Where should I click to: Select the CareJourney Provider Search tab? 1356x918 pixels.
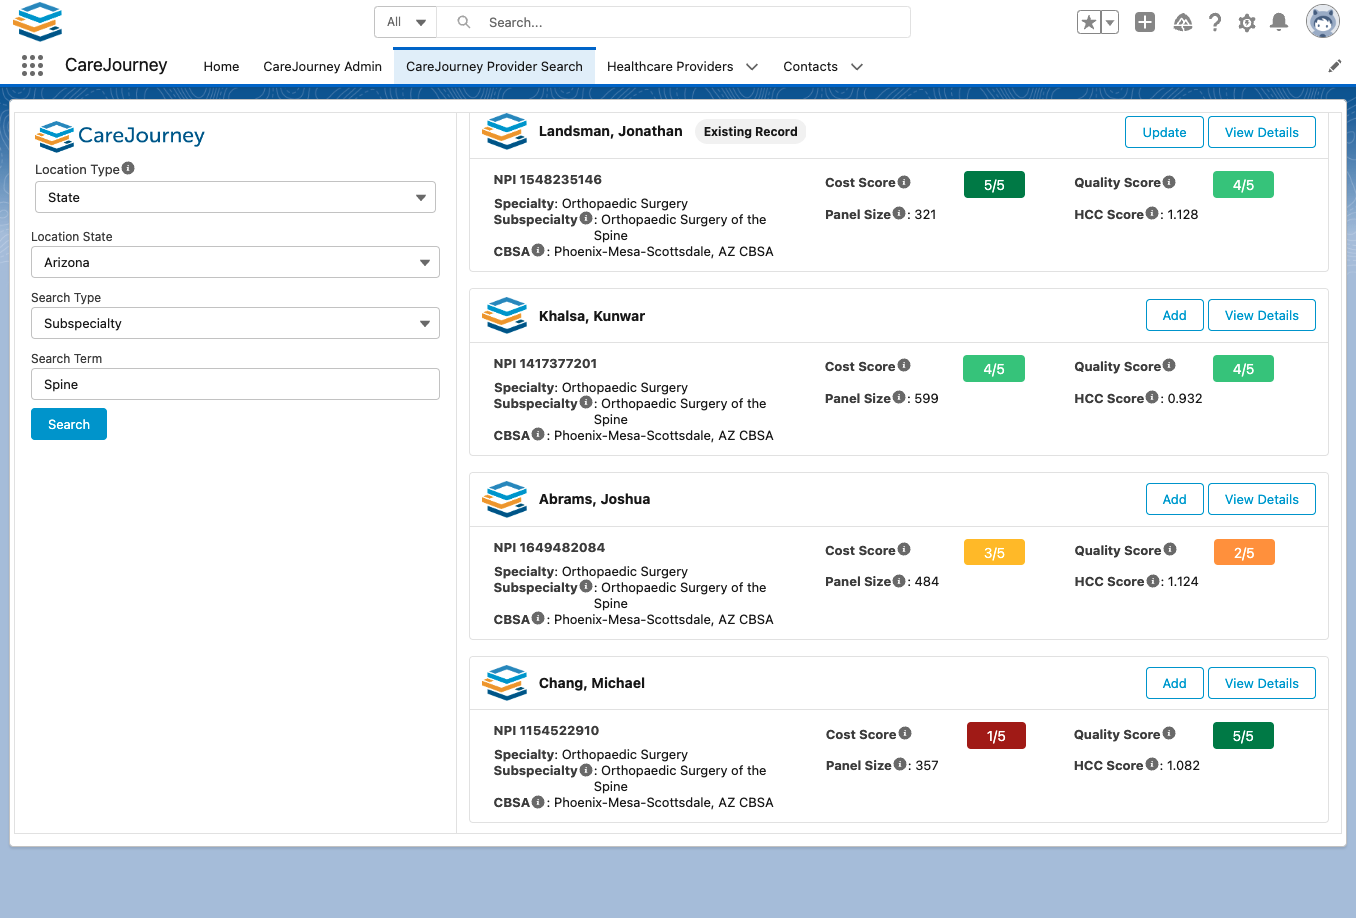[494, 67]
